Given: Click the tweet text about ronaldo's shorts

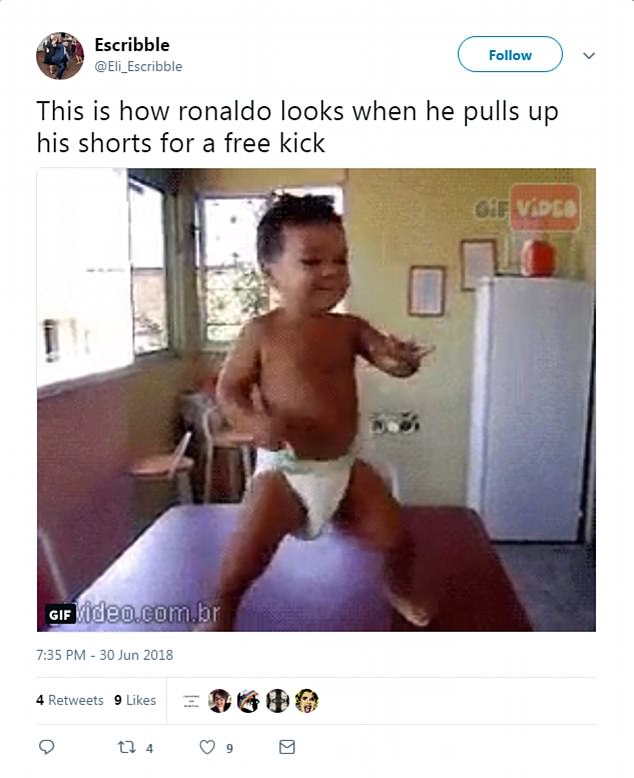Looking at the screenshot, I should click(x=298, y=127).
